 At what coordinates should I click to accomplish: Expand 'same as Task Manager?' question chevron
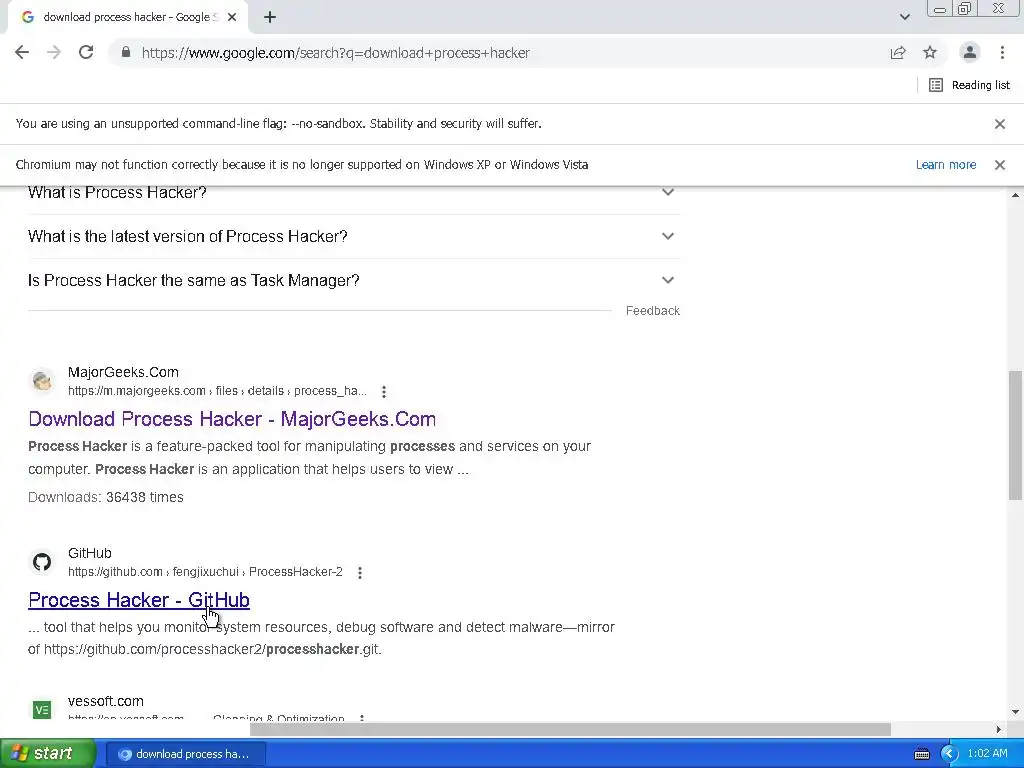(667, 280)
